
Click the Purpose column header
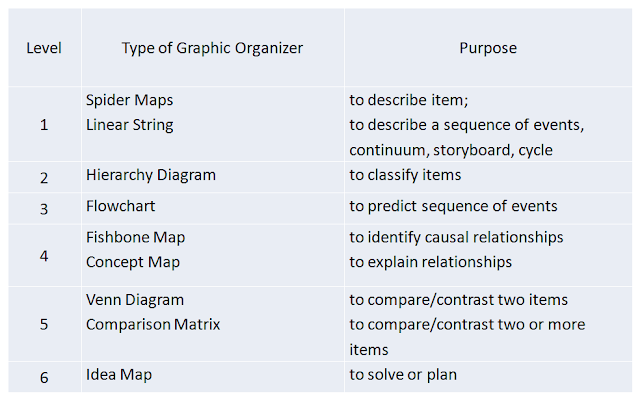point(488,48)
